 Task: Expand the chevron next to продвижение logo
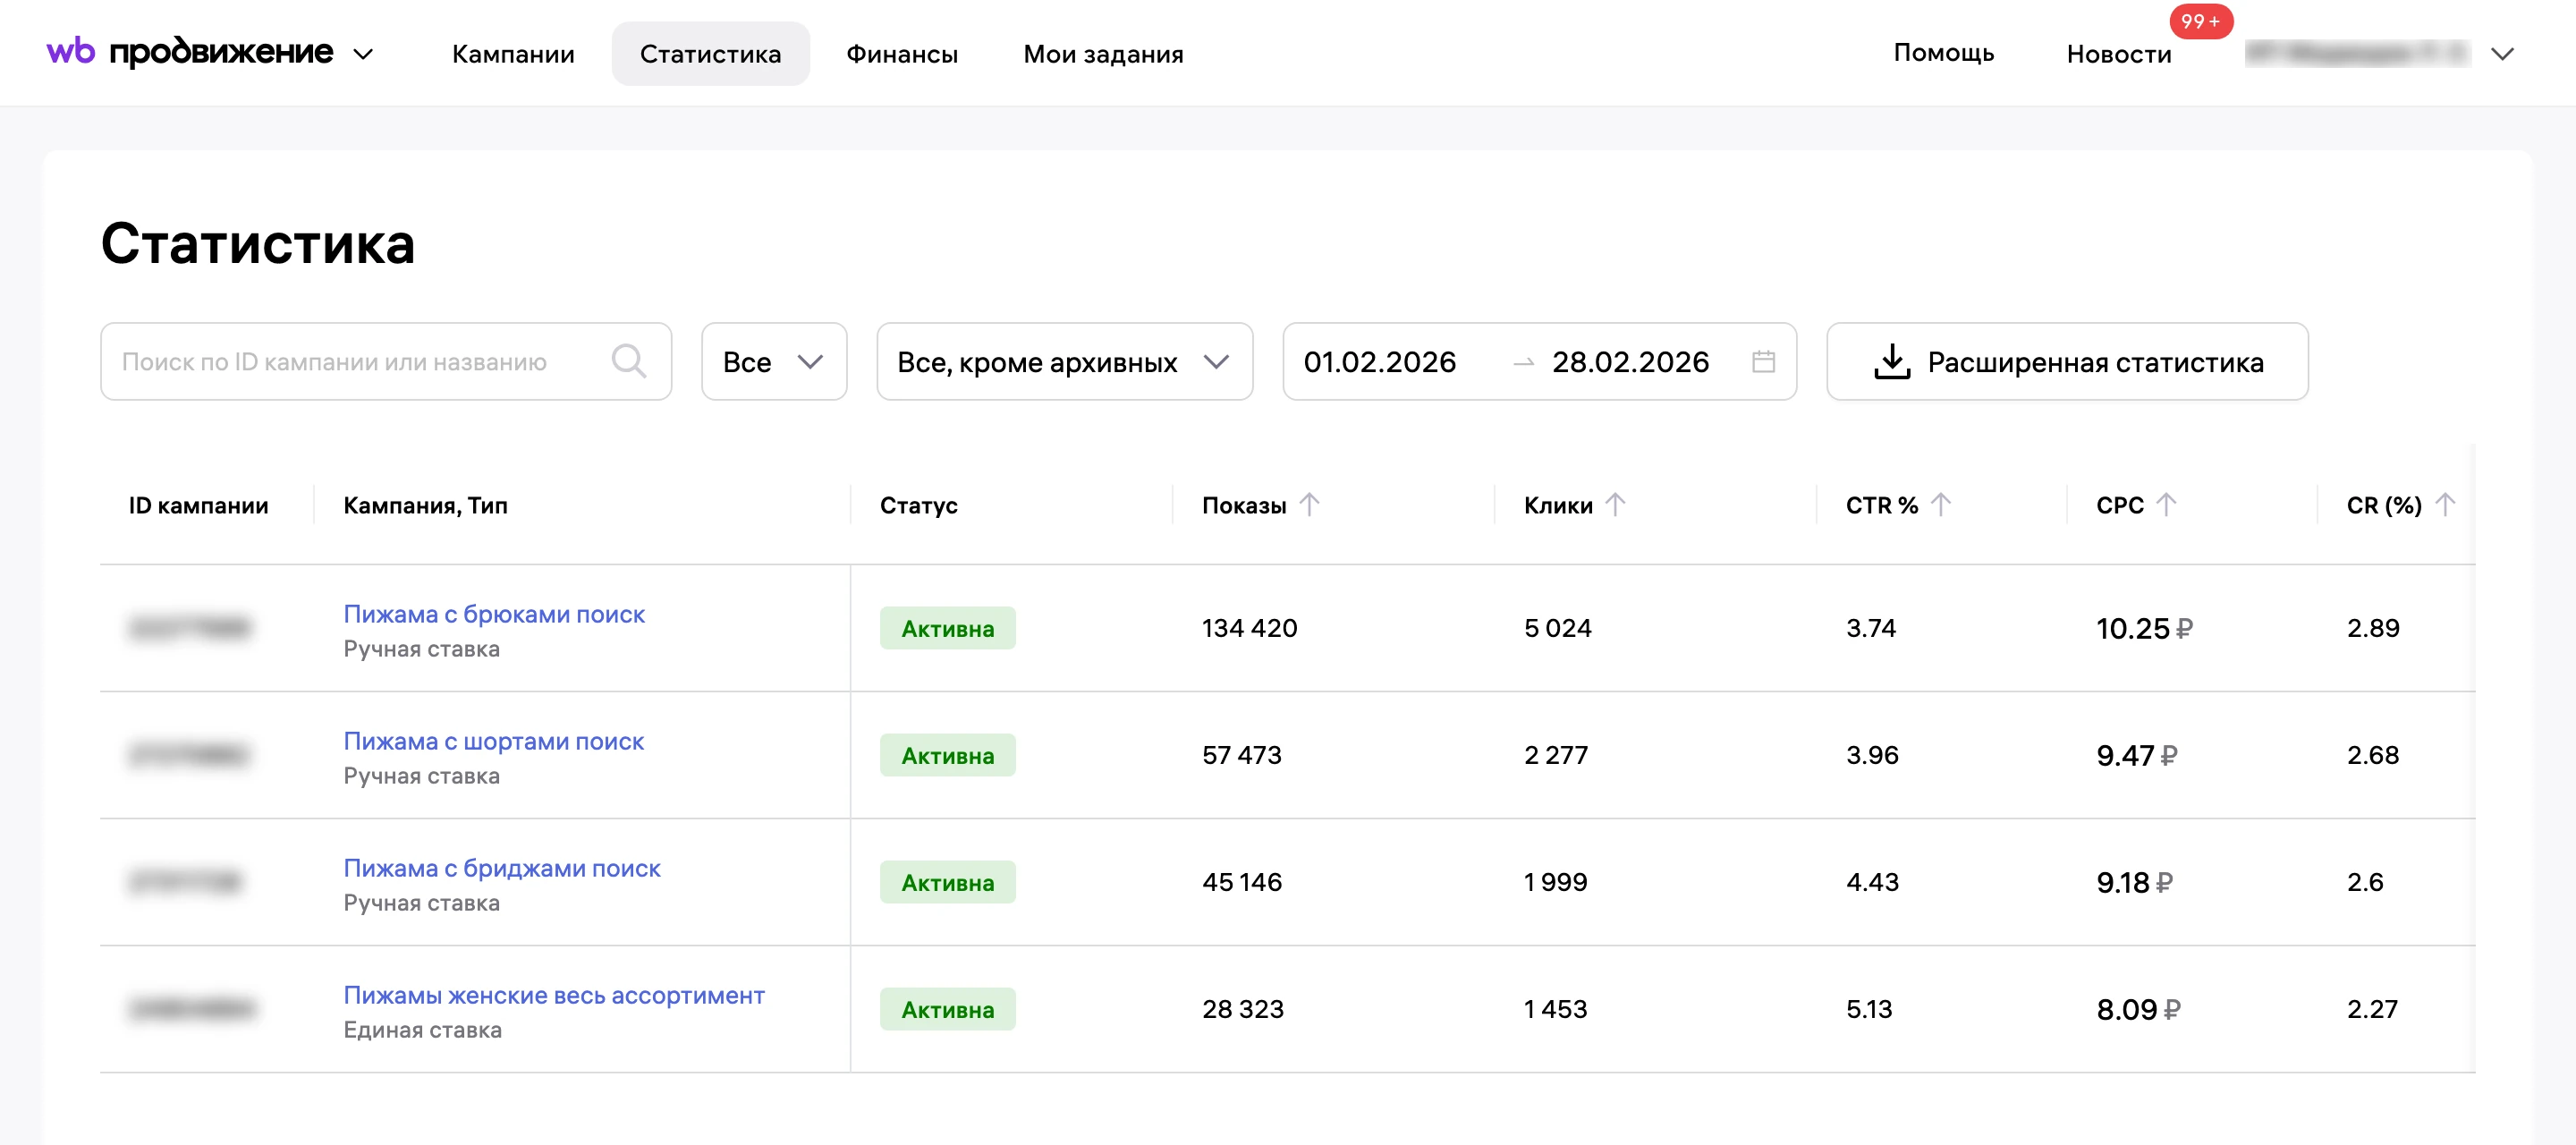coord(364,54)
